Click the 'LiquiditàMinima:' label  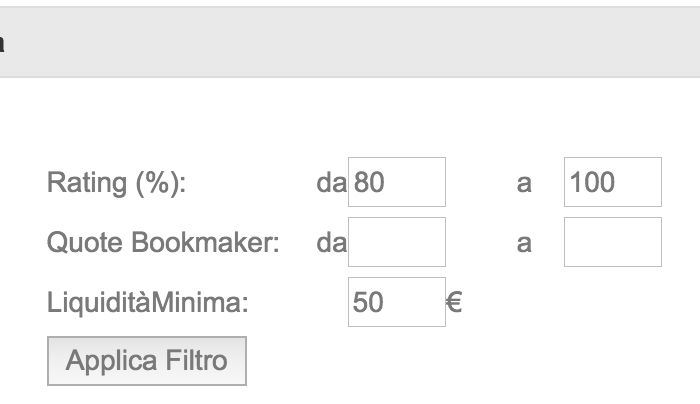(x=147, y=303)
